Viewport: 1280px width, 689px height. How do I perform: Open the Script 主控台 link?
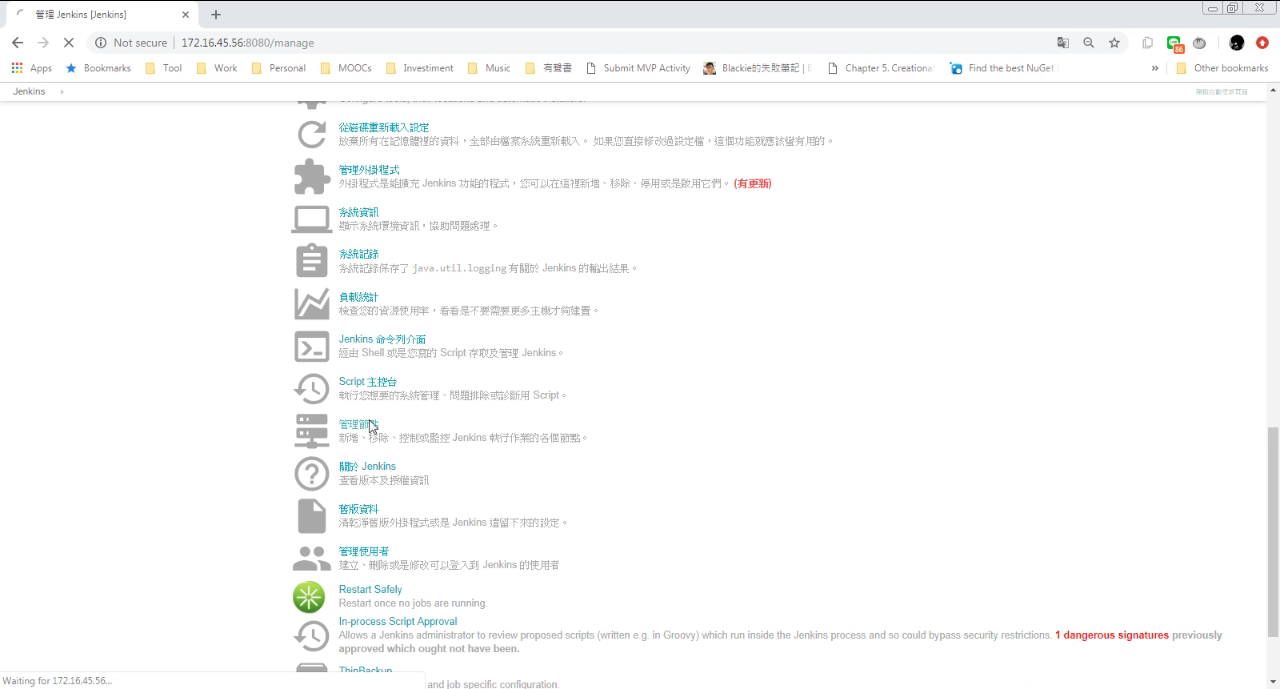click(368, 382)
